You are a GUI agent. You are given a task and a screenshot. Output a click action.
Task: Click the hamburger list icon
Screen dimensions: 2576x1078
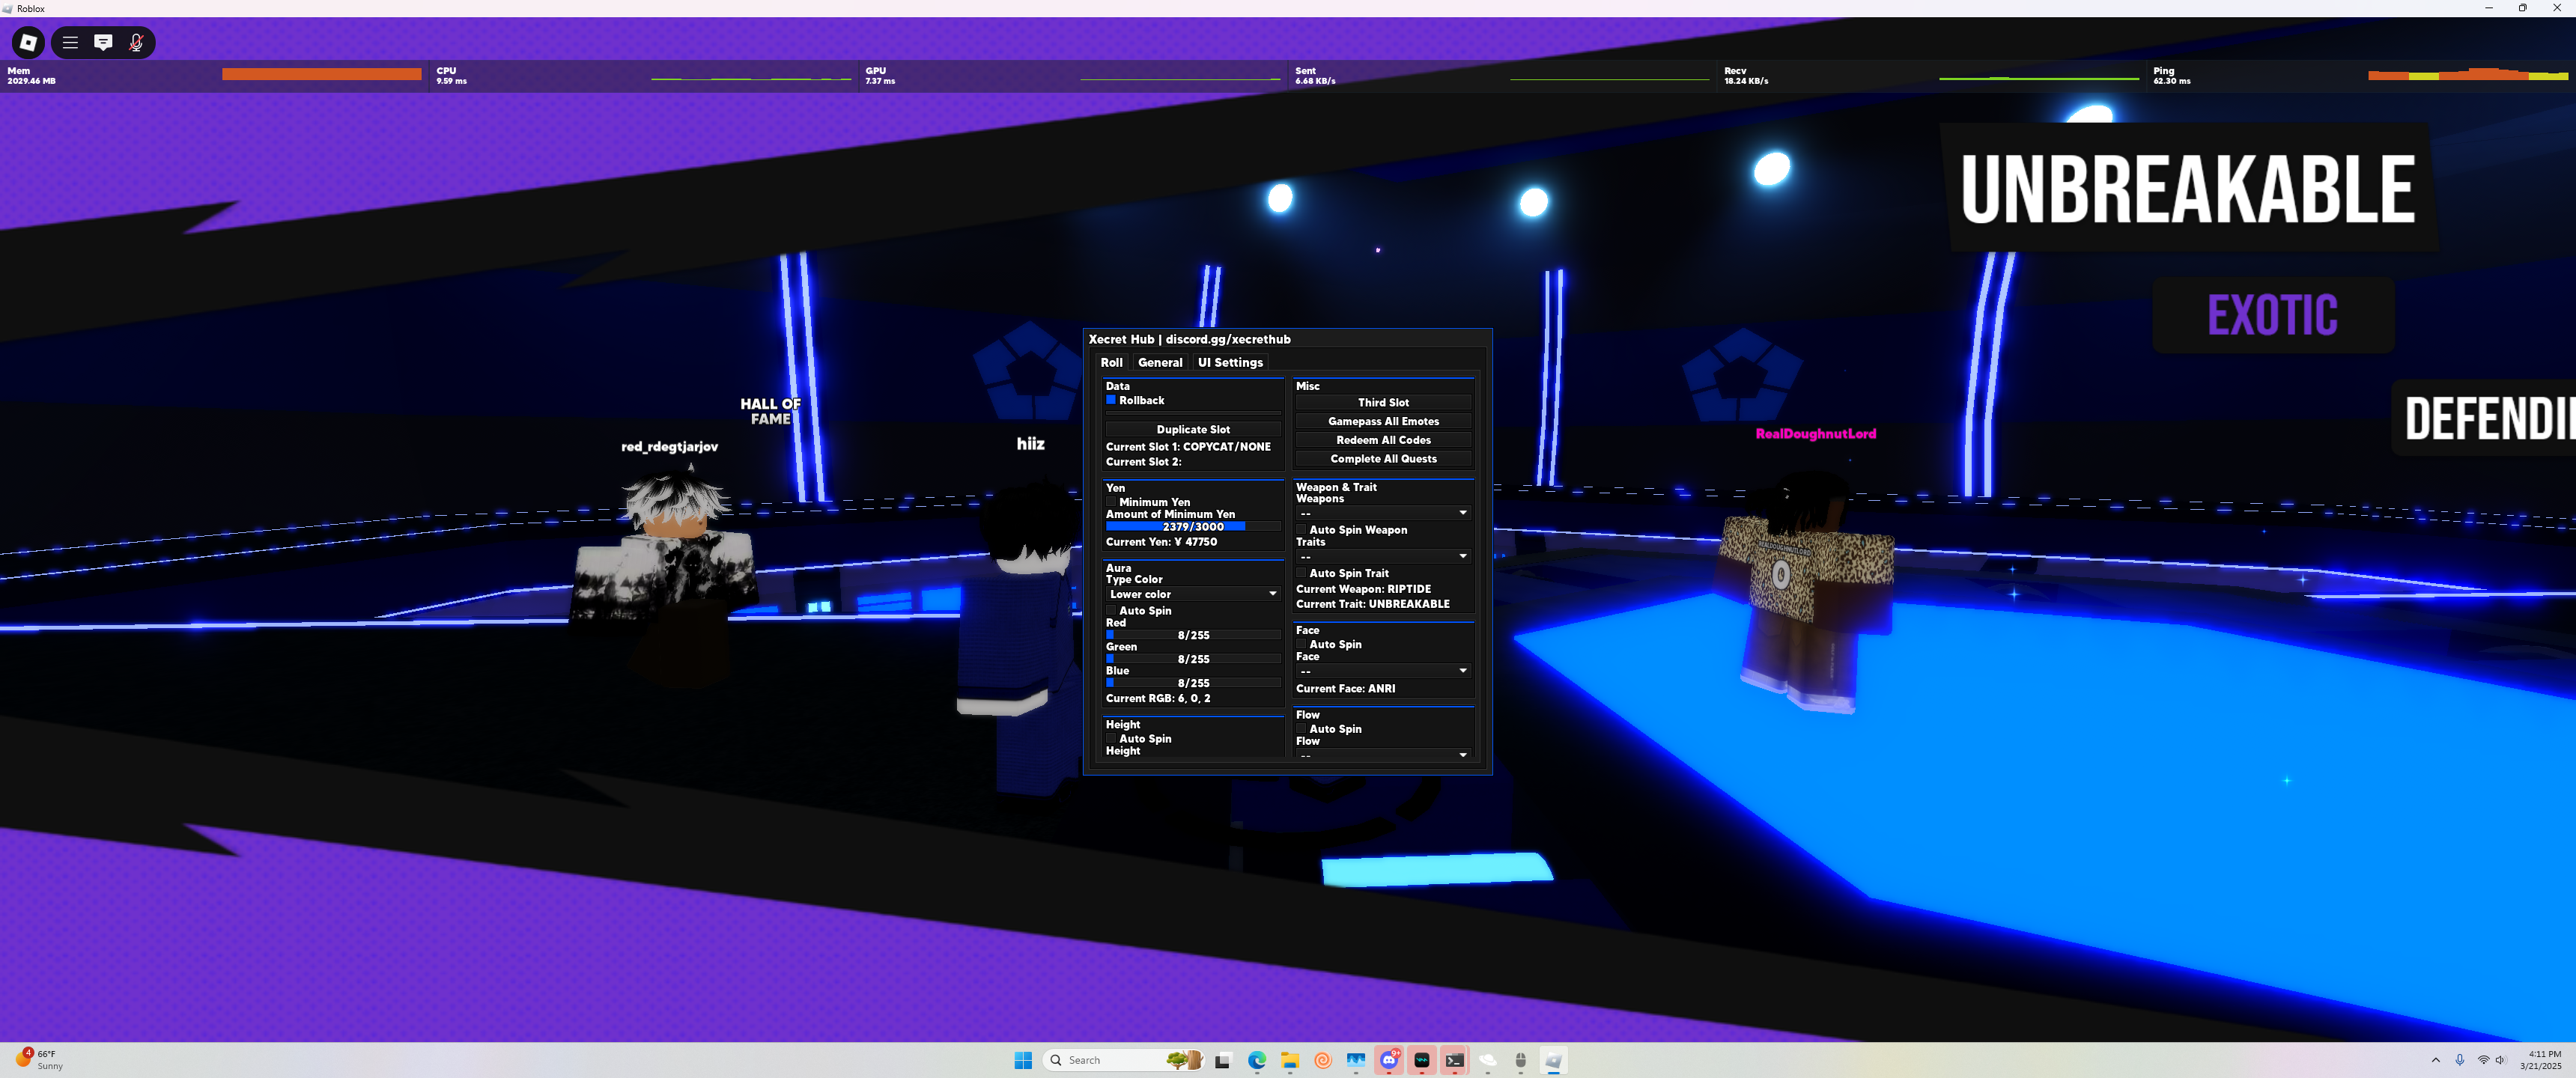70,42
